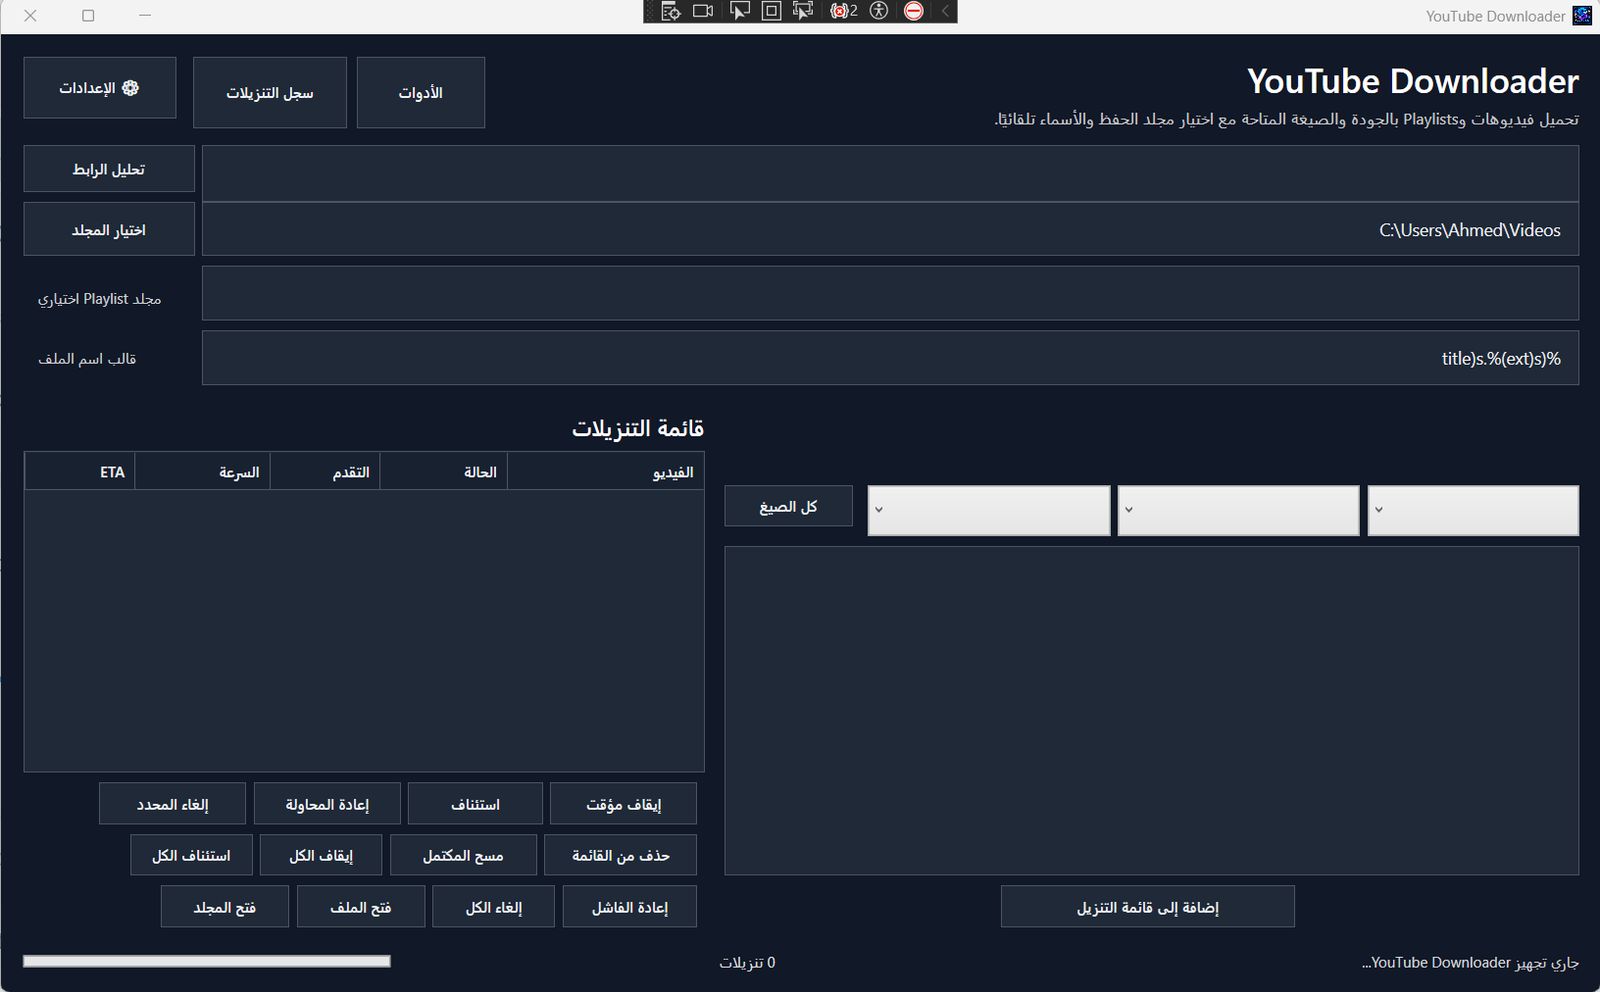Click إلغاء المحدد cancel selected button
The height and width of the screenshot is (992, 1600).
(x=172, y=804)
